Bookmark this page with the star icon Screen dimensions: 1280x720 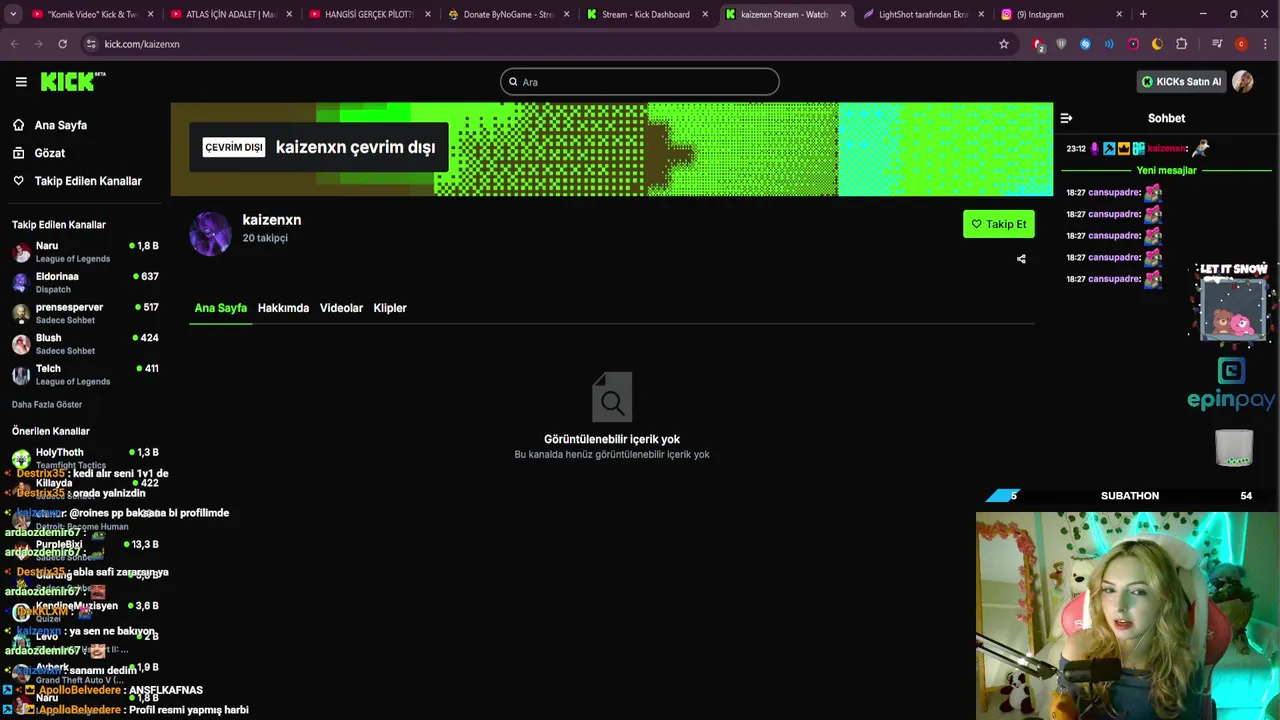(x=1004, y=44)
